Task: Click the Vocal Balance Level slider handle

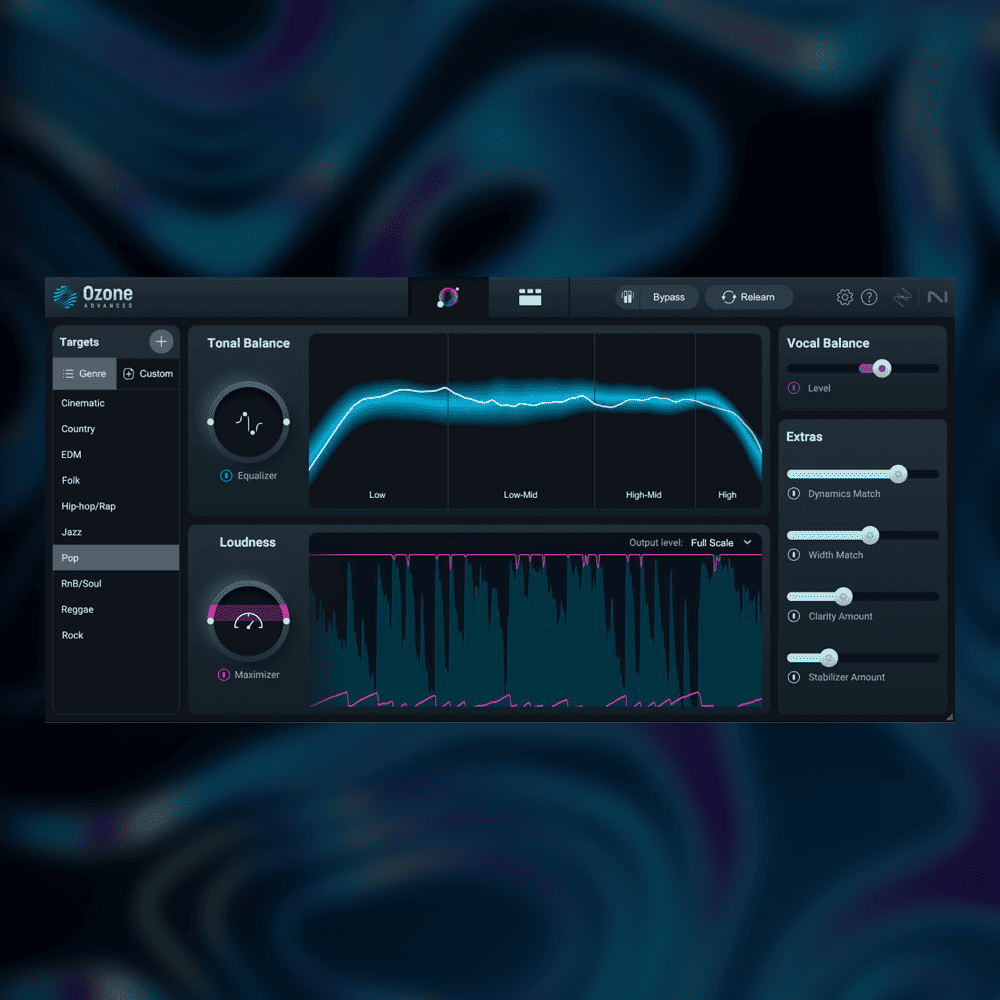Action: pos(882,368)
